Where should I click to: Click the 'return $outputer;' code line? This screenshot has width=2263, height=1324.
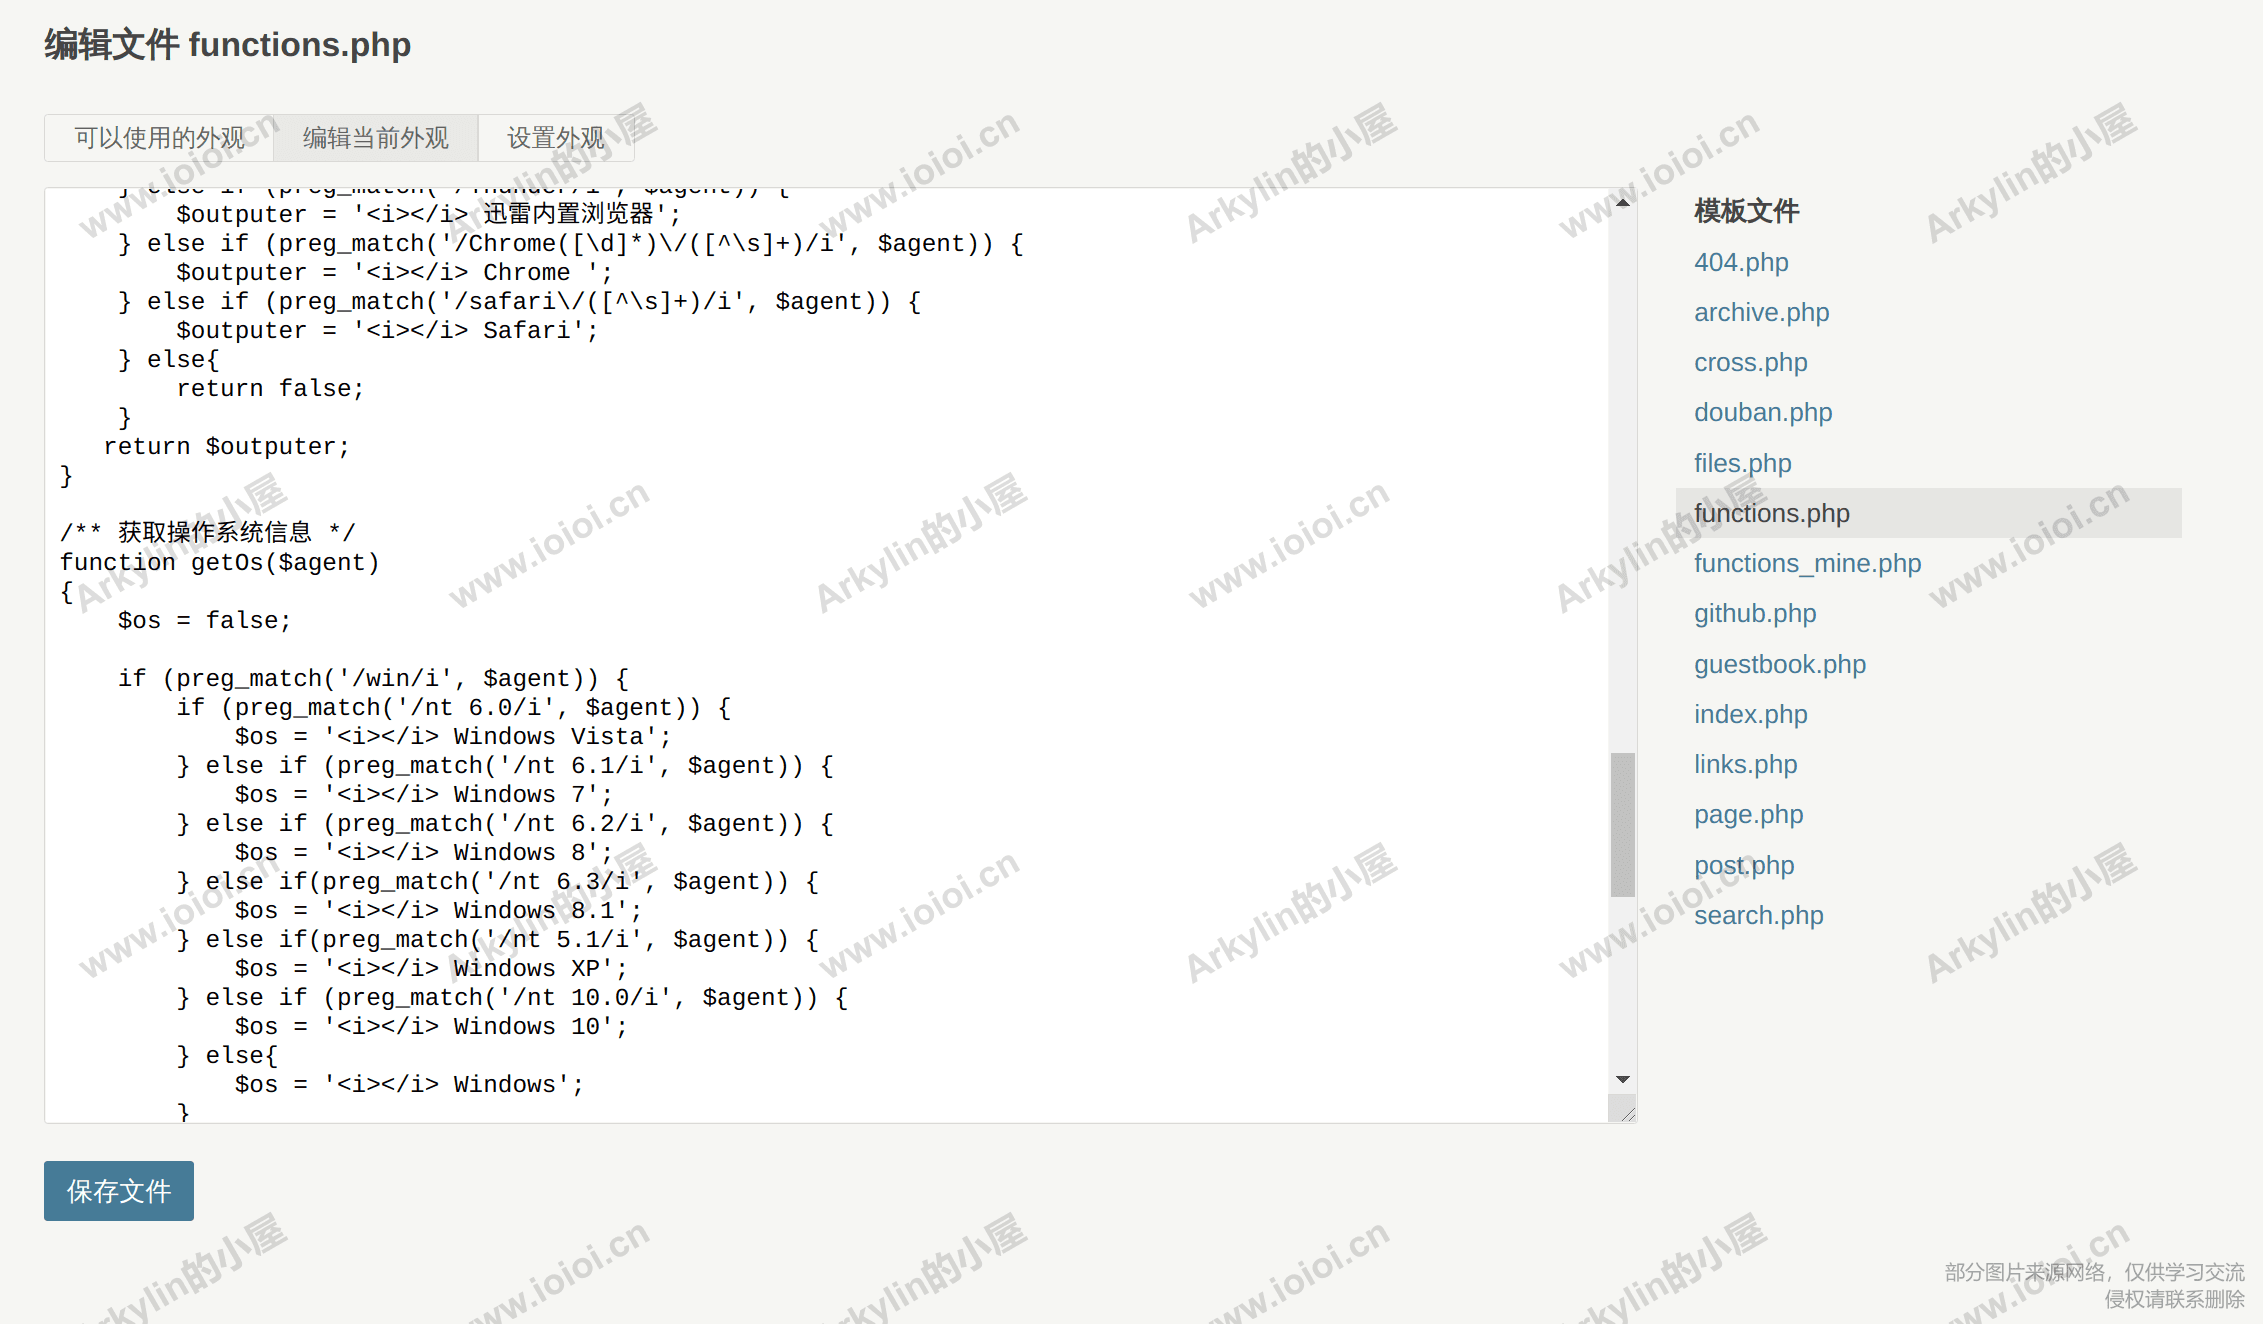click(x=227, y=446)
